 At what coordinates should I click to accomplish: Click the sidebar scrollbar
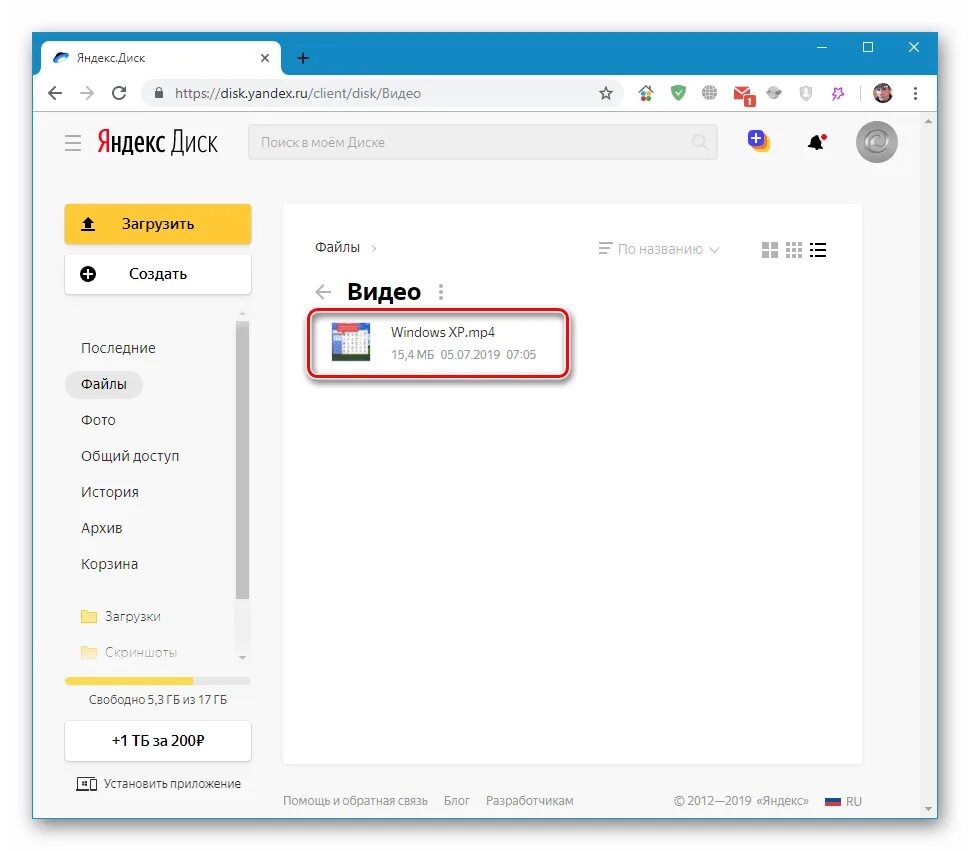coord(242,460)
